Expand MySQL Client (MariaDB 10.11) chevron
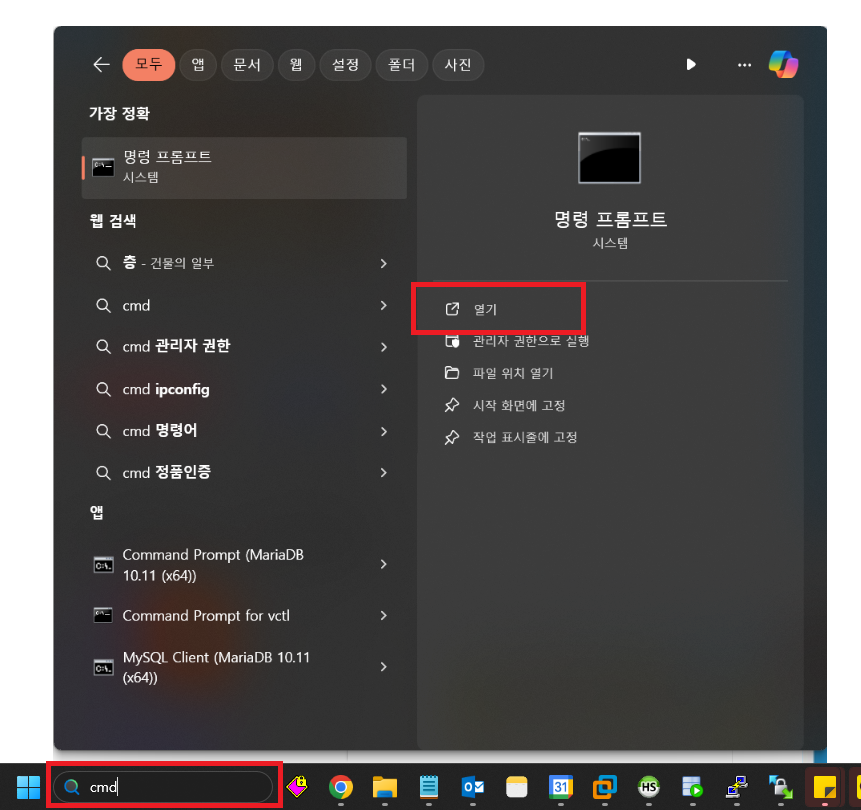861x810 pixels. [384, 667]
